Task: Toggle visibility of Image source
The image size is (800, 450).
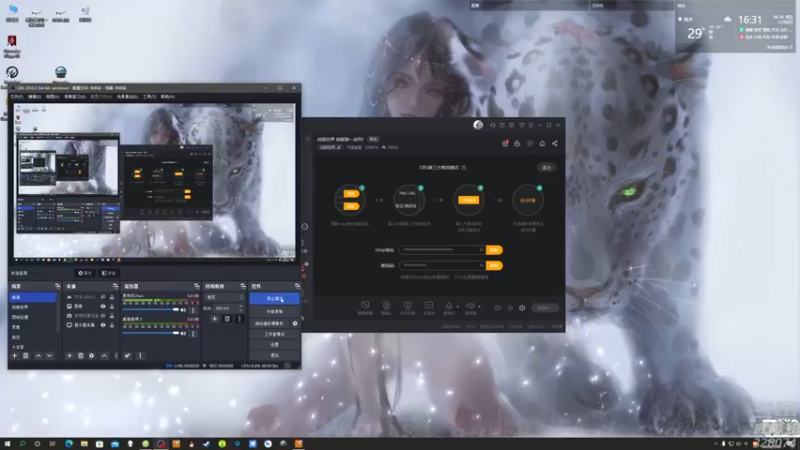Action: (103, 306)
